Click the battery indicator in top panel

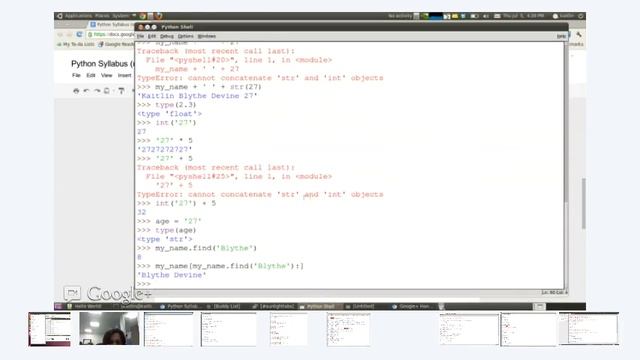(474, 16)
